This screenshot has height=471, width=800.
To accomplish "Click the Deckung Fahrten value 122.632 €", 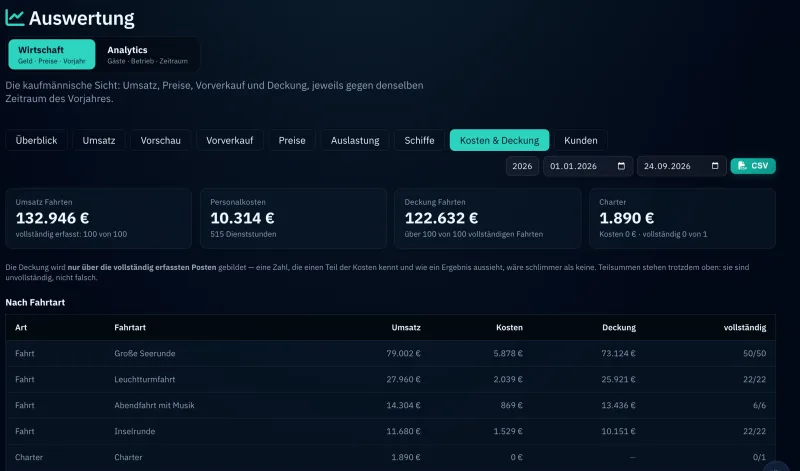I will (441, 218).
